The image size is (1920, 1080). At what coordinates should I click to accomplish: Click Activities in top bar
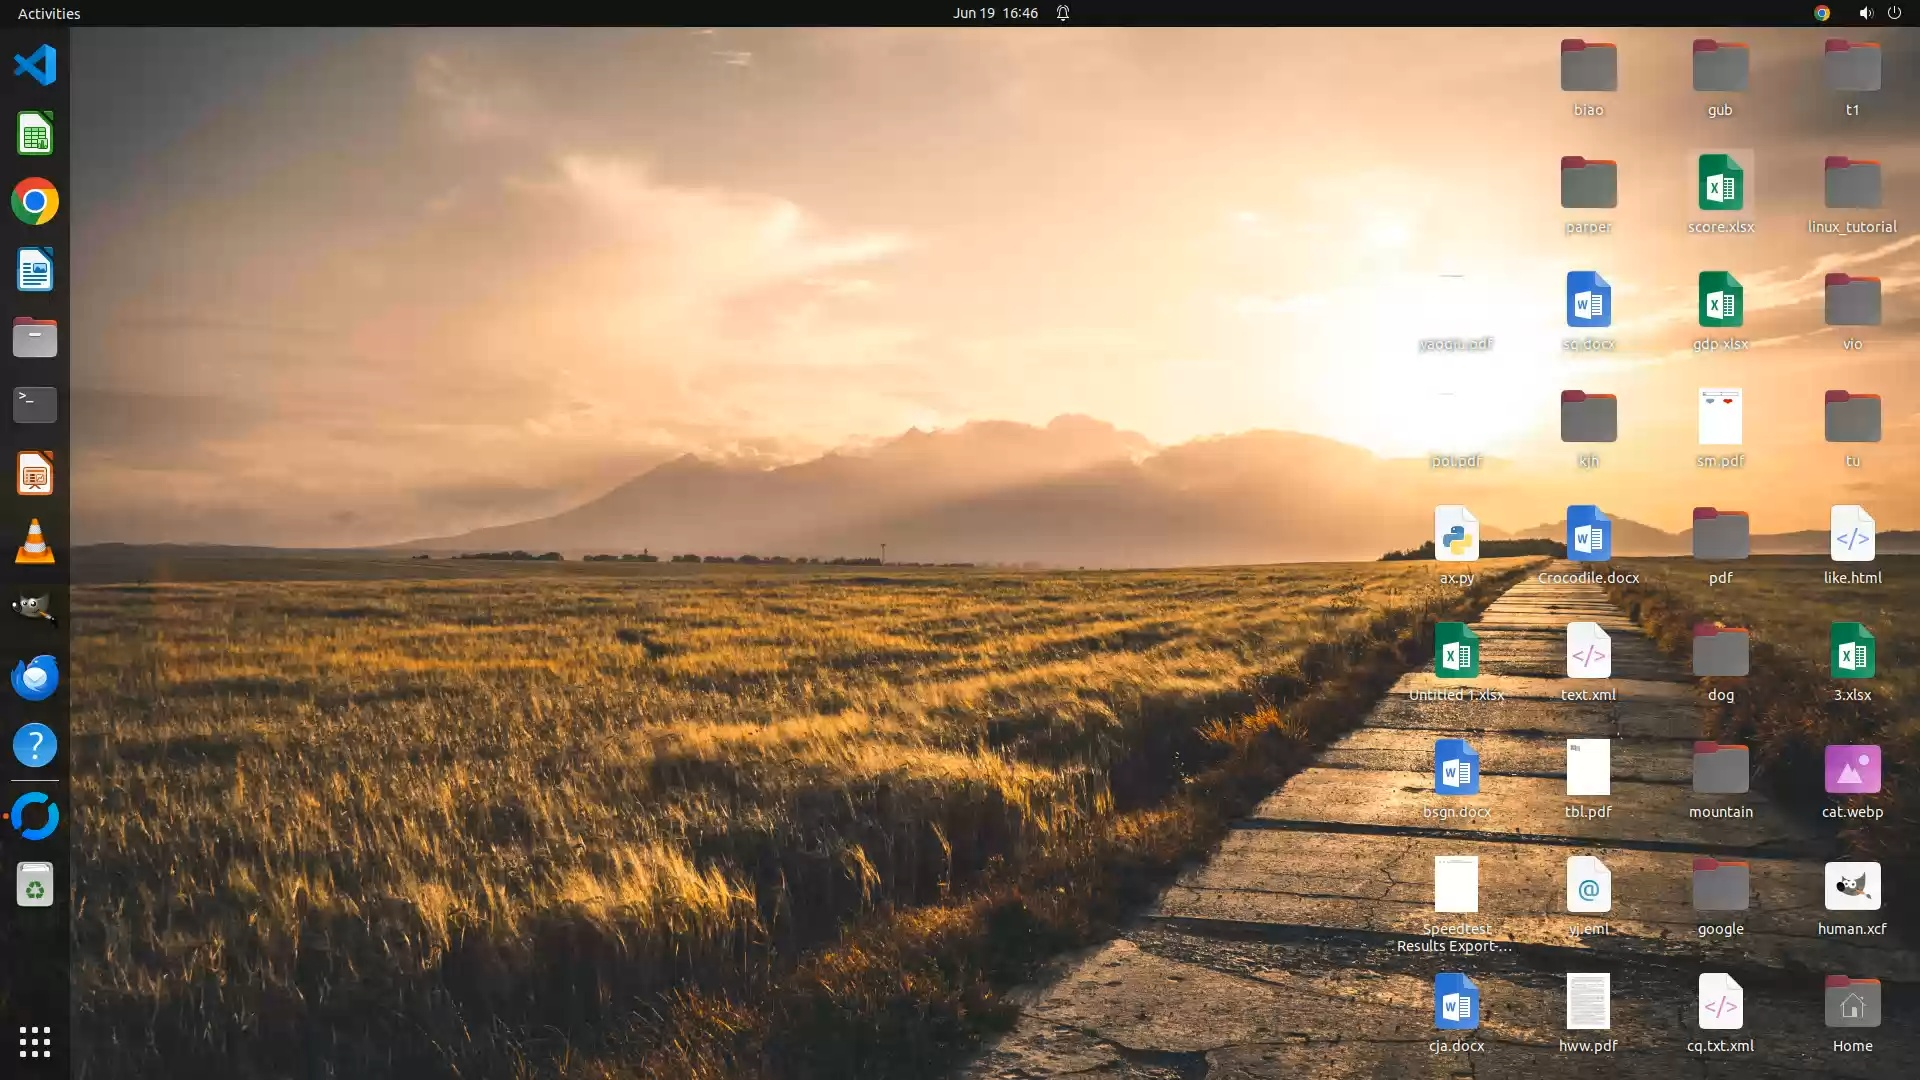pyautogui.click(x=49, y=13)
